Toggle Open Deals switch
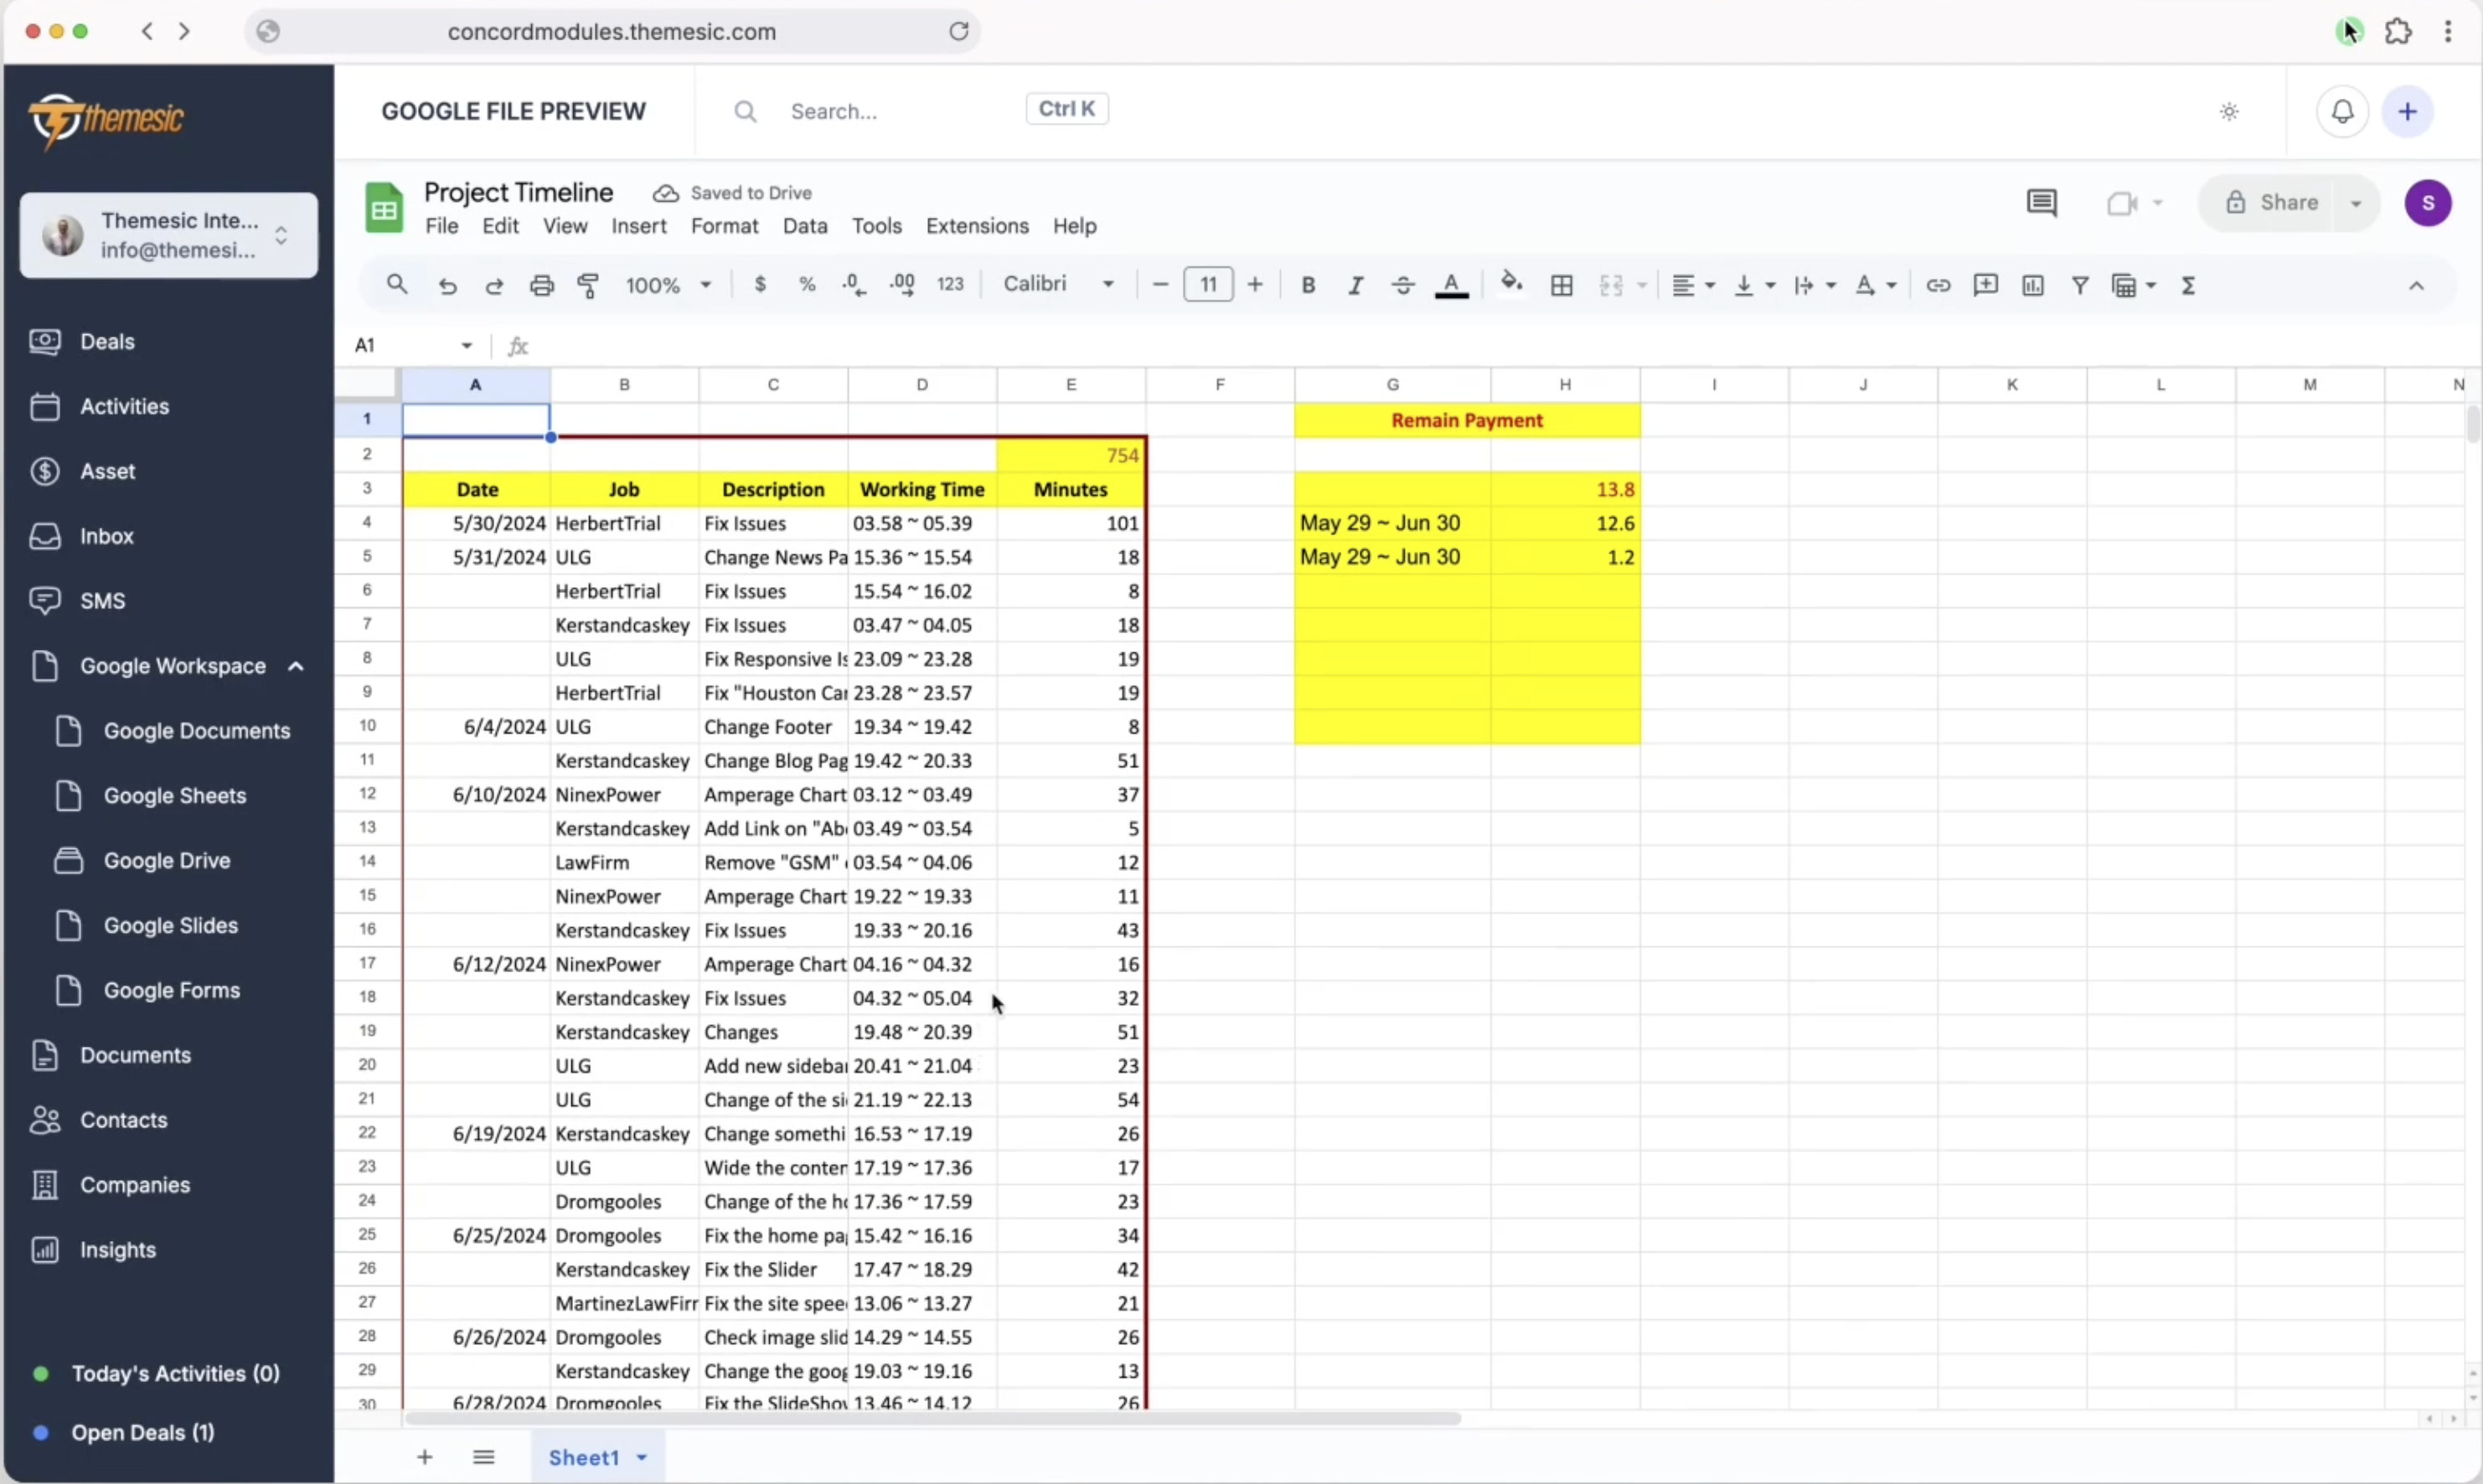 (42, 1432)
